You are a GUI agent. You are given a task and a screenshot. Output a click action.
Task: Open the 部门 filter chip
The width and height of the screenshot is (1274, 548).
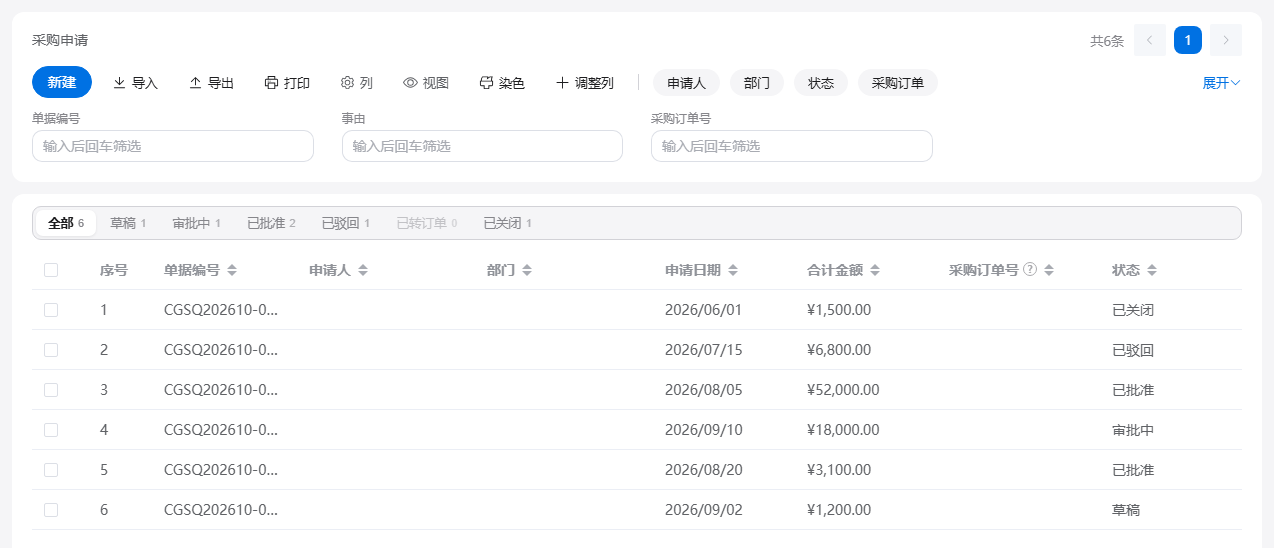click(x=757, y=83)
